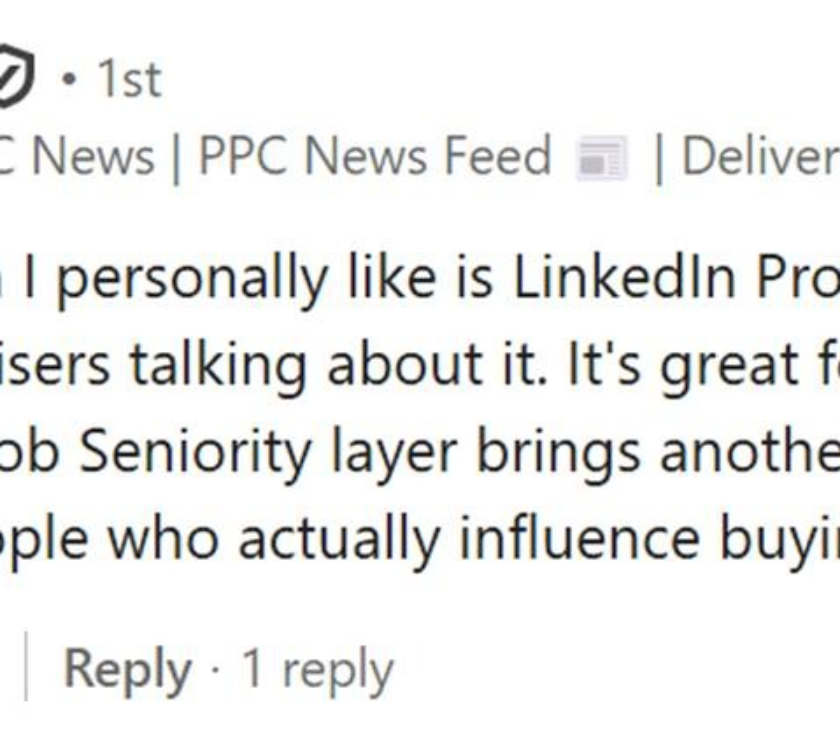
Task: Click the 'talking about it' comment line
Action: [420, 366]
